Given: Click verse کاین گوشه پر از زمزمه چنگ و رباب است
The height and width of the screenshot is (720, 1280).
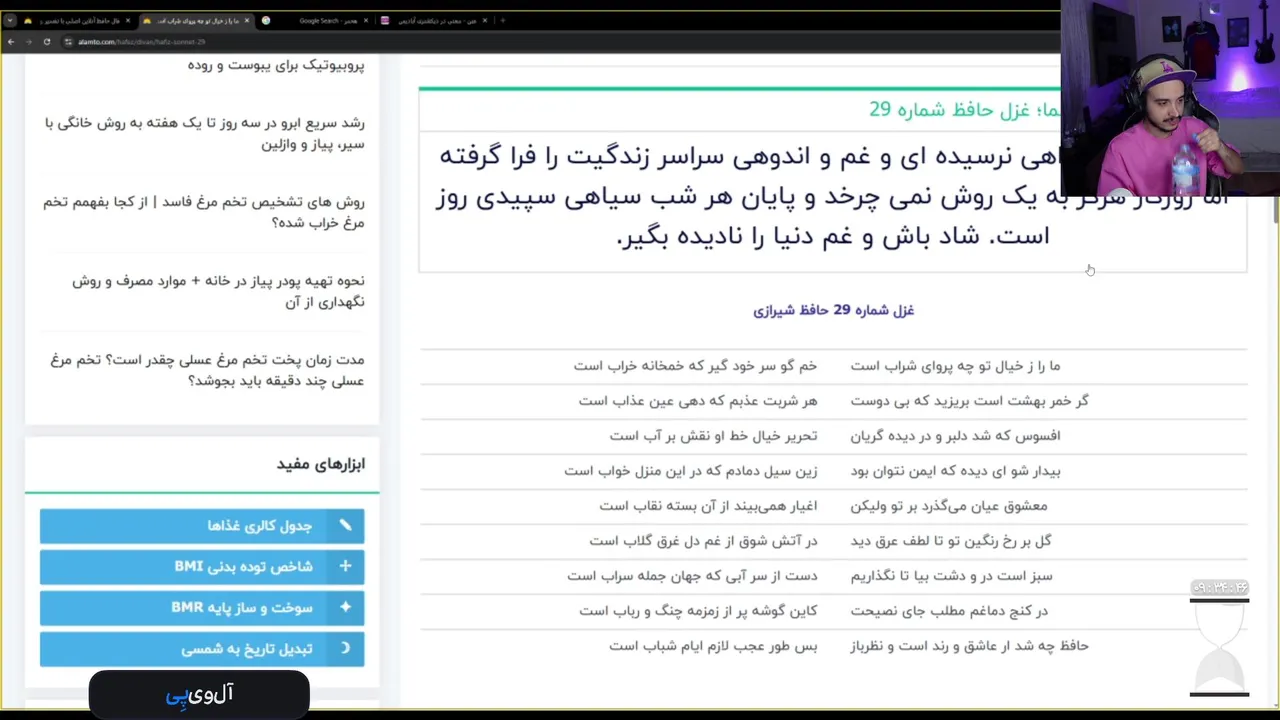Looking at the screenshot, I should [x=698, y=611].
